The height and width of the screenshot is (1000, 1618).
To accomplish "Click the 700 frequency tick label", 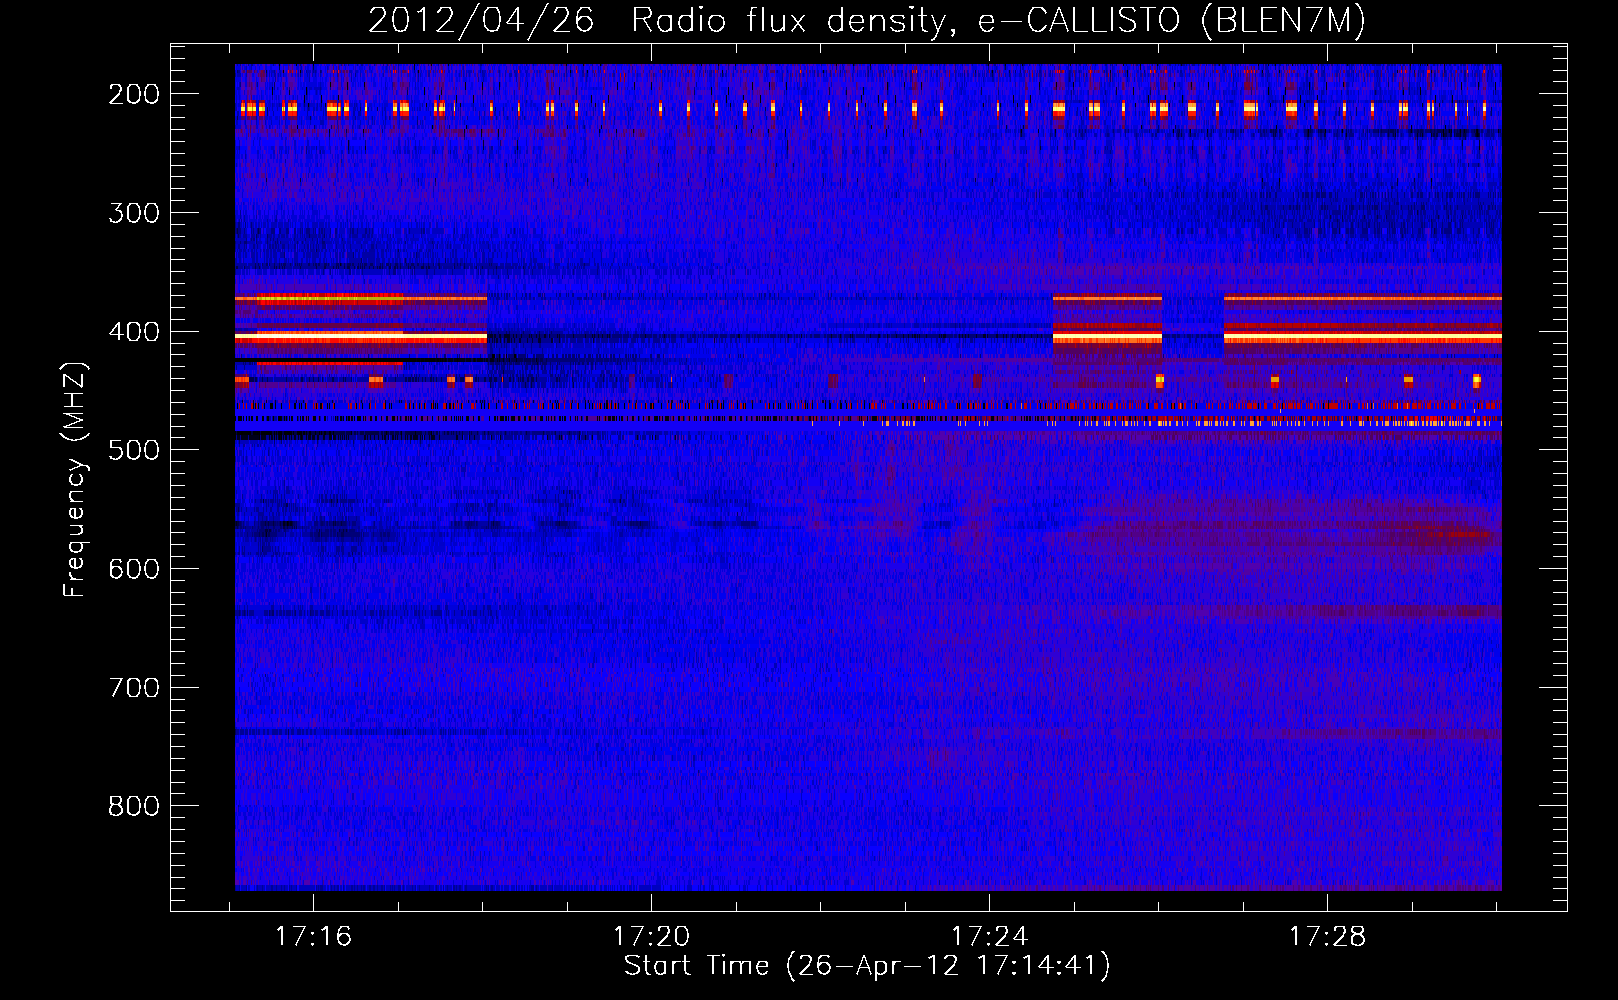I will [133, 688].
